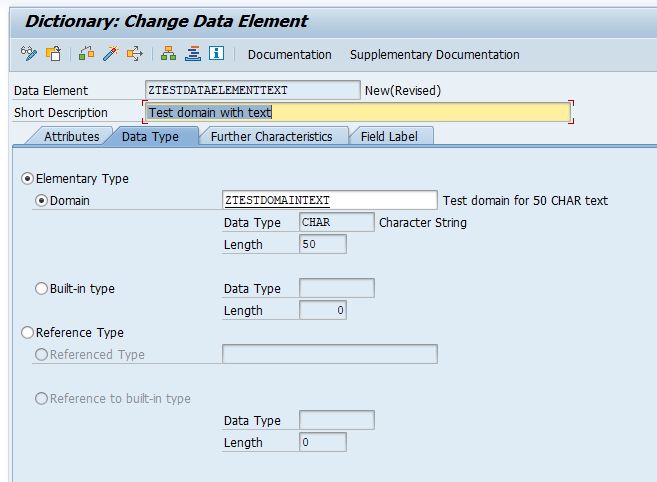Open the Documentation button
This screenshot has height=482, width=657.
290,54
